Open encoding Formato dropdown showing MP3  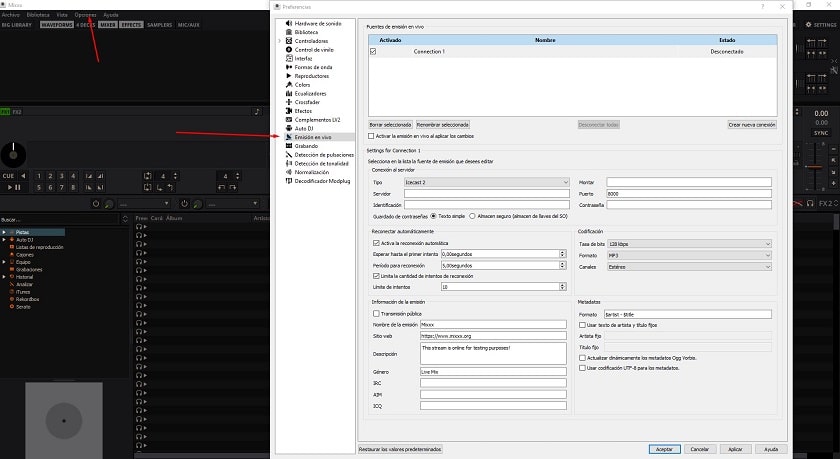point(689,255)
